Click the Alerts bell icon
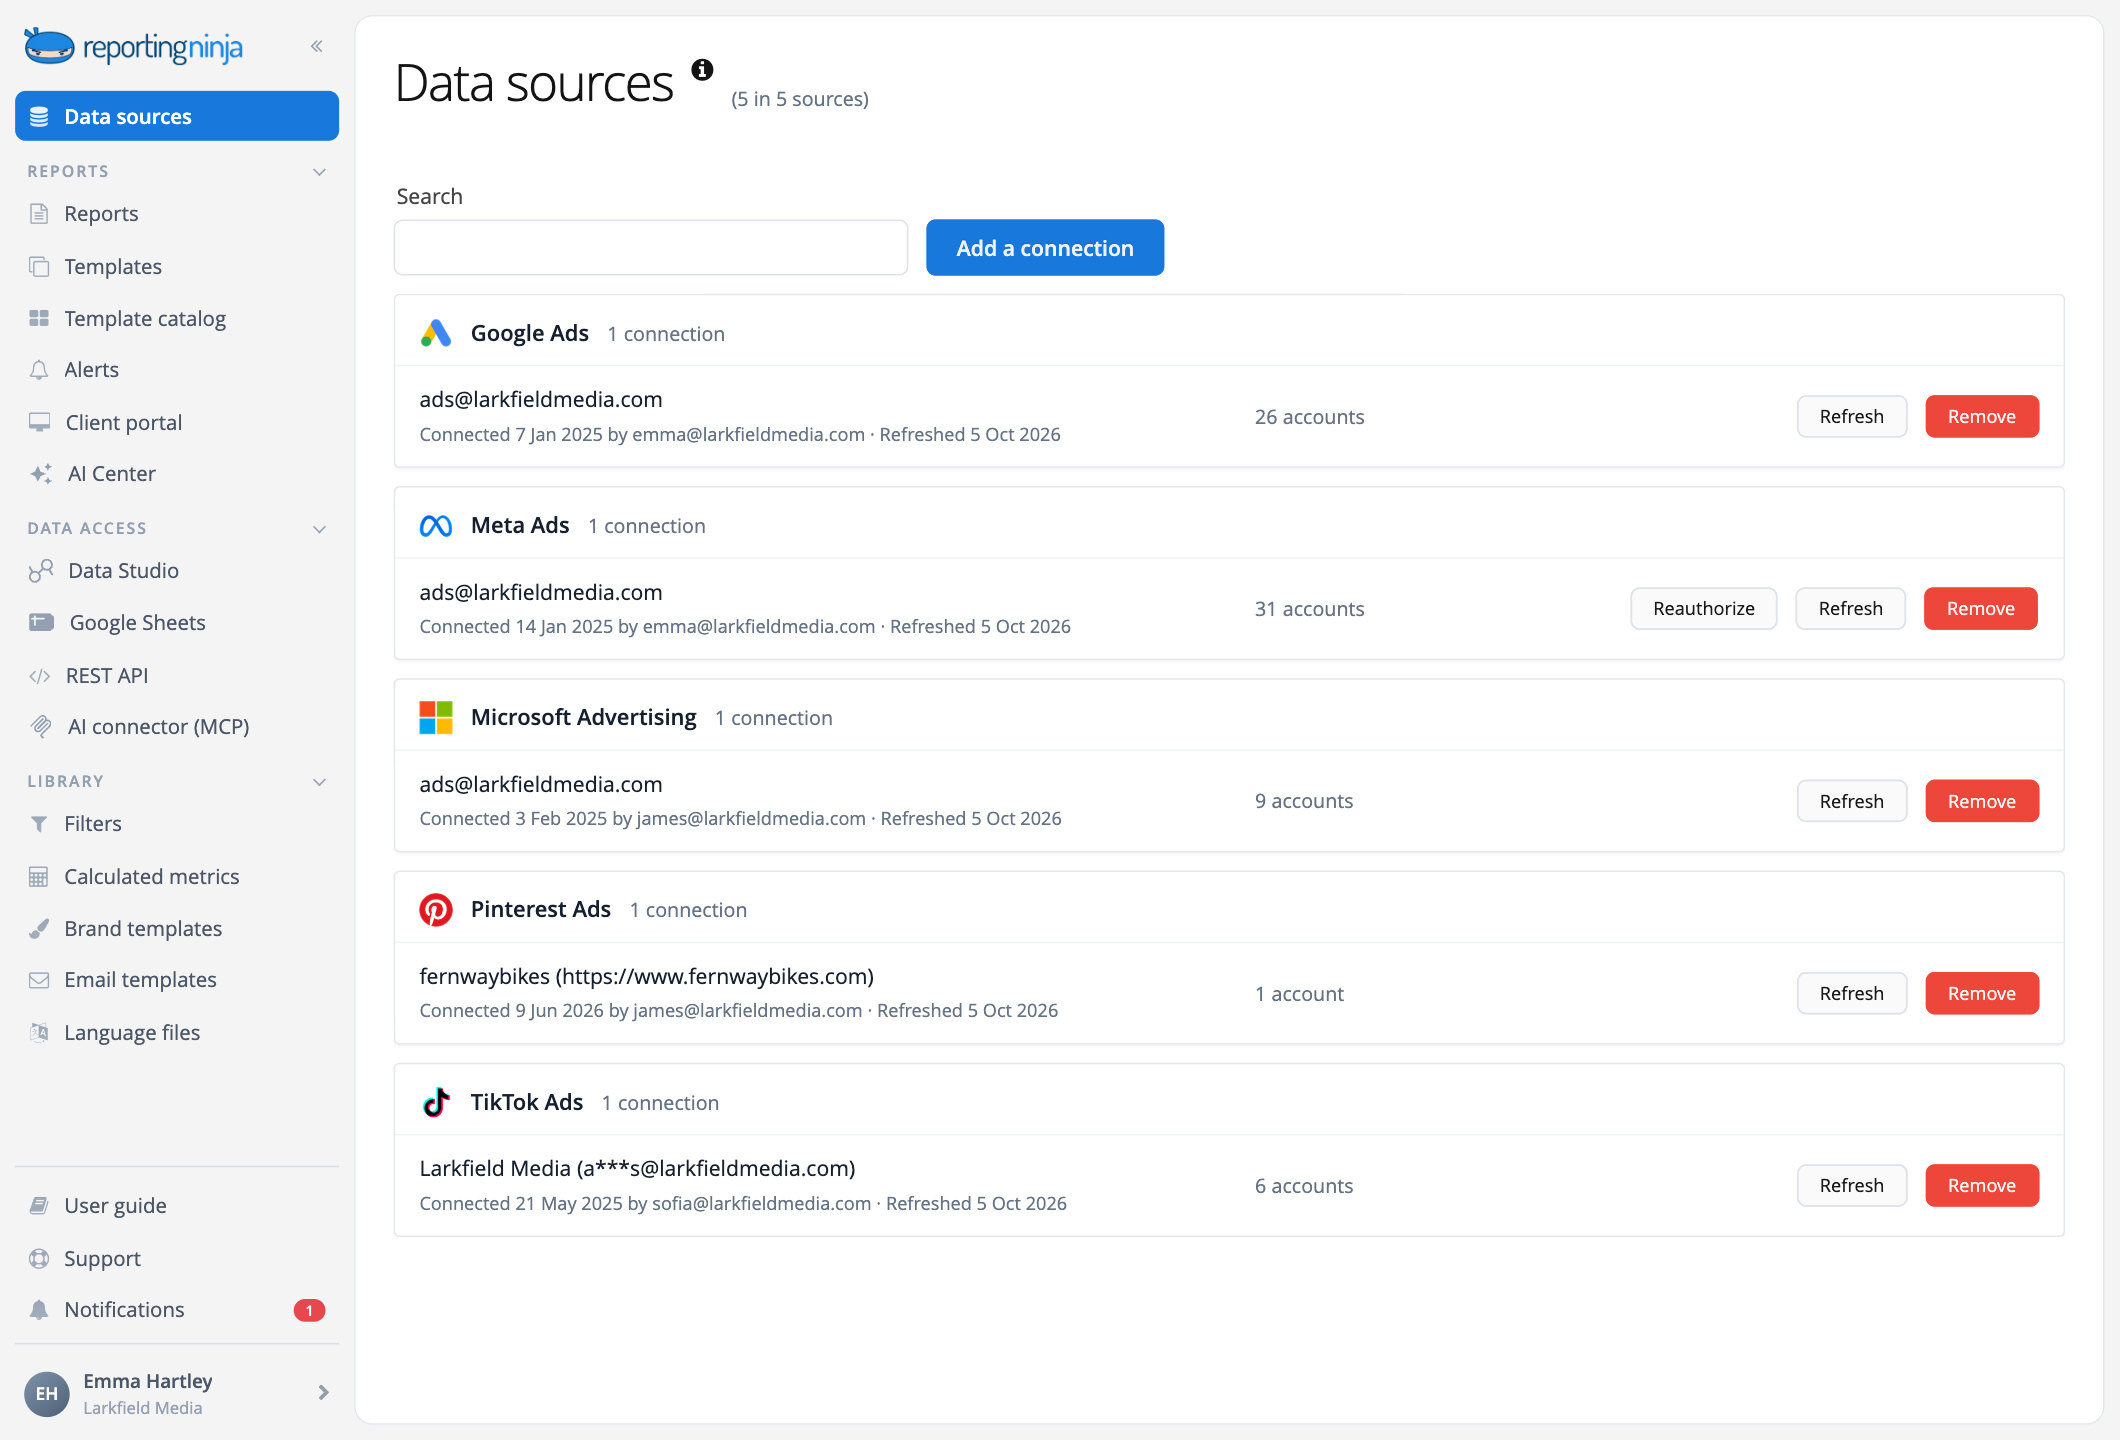This screenshot has width=2120, height=1440. 39,370
